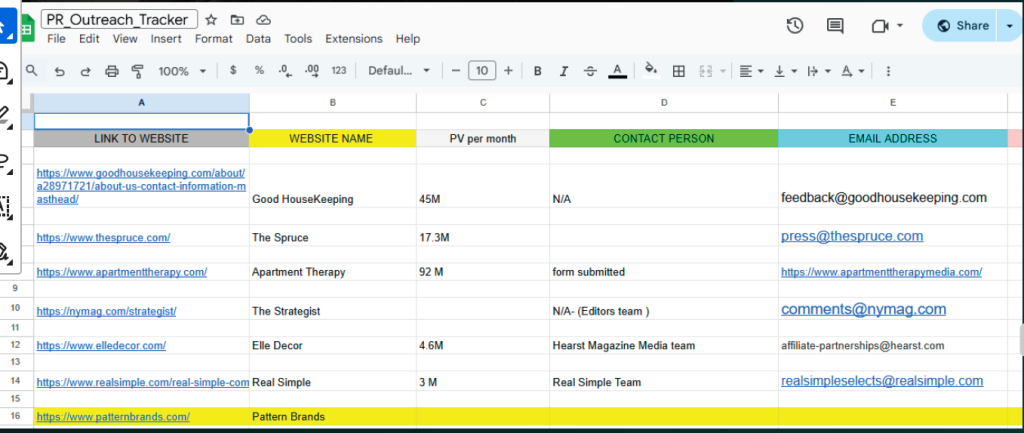Viewport: 1024px width, 433px height.
Task: Open the Tools menu
Action: pos(298,39)
